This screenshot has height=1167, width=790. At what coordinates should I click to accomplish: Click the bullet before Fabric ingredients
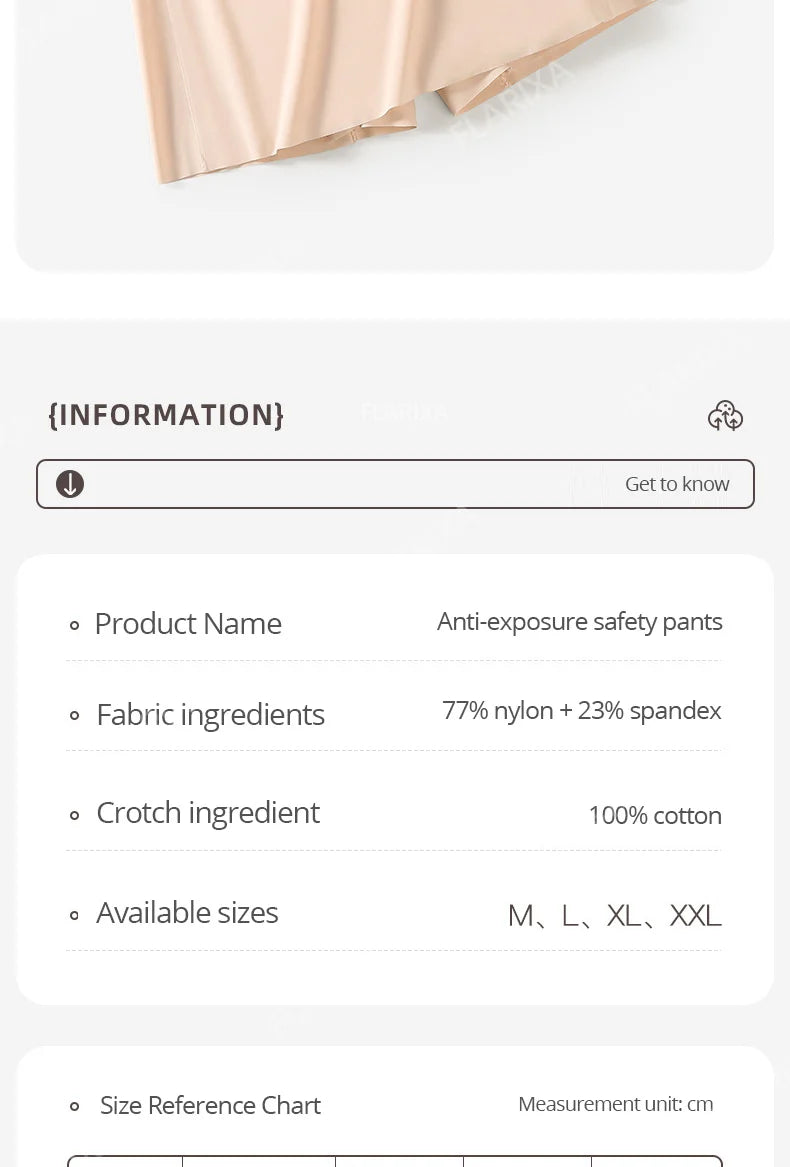tap(74, 716)
